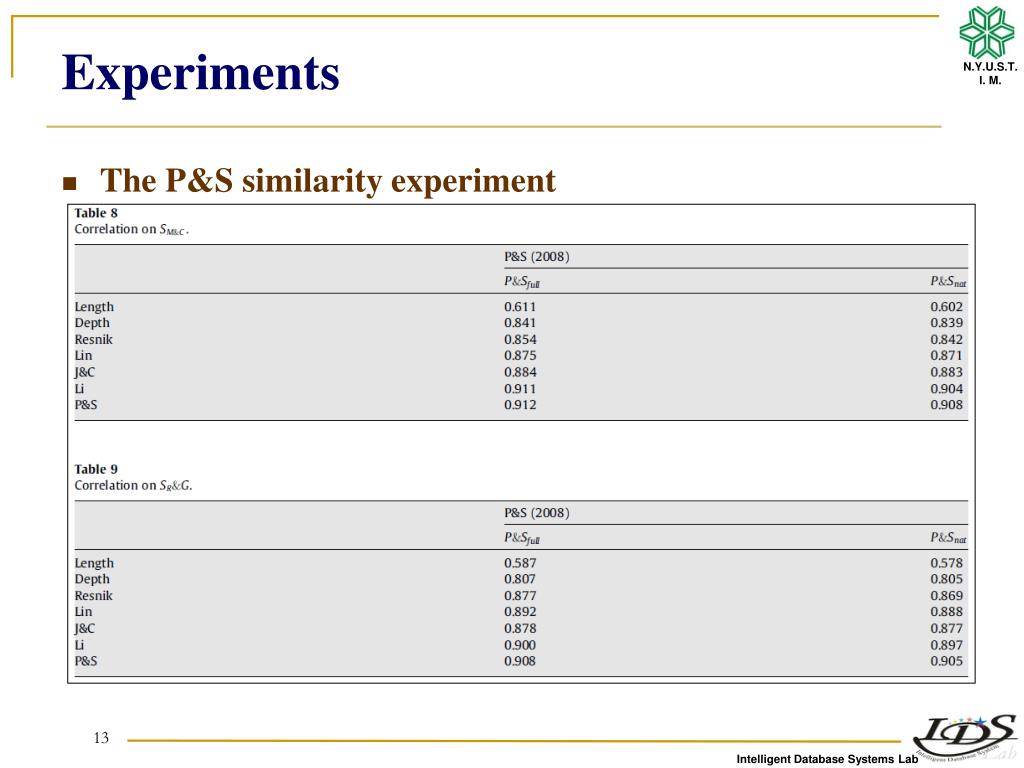Click the value "0.807" in Table 9

coord(520,579)
